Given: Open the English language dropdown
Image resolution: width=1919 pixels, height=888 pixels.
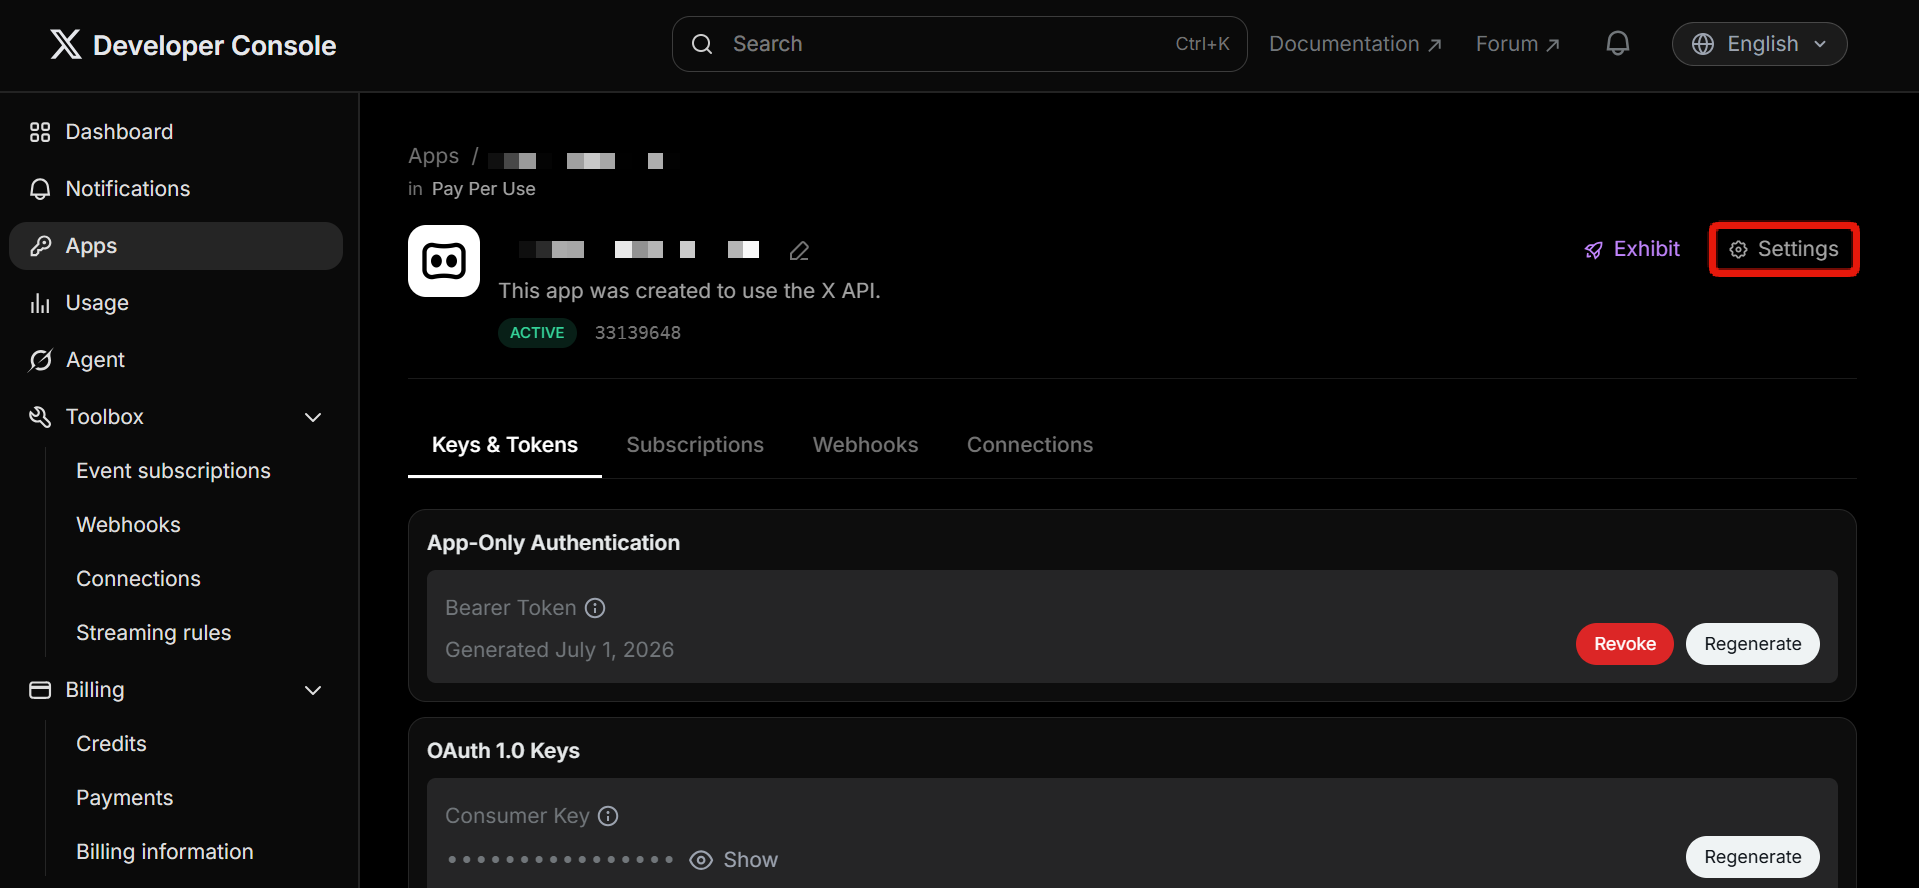Looking at the screenshot, I should coord(1759,44).
